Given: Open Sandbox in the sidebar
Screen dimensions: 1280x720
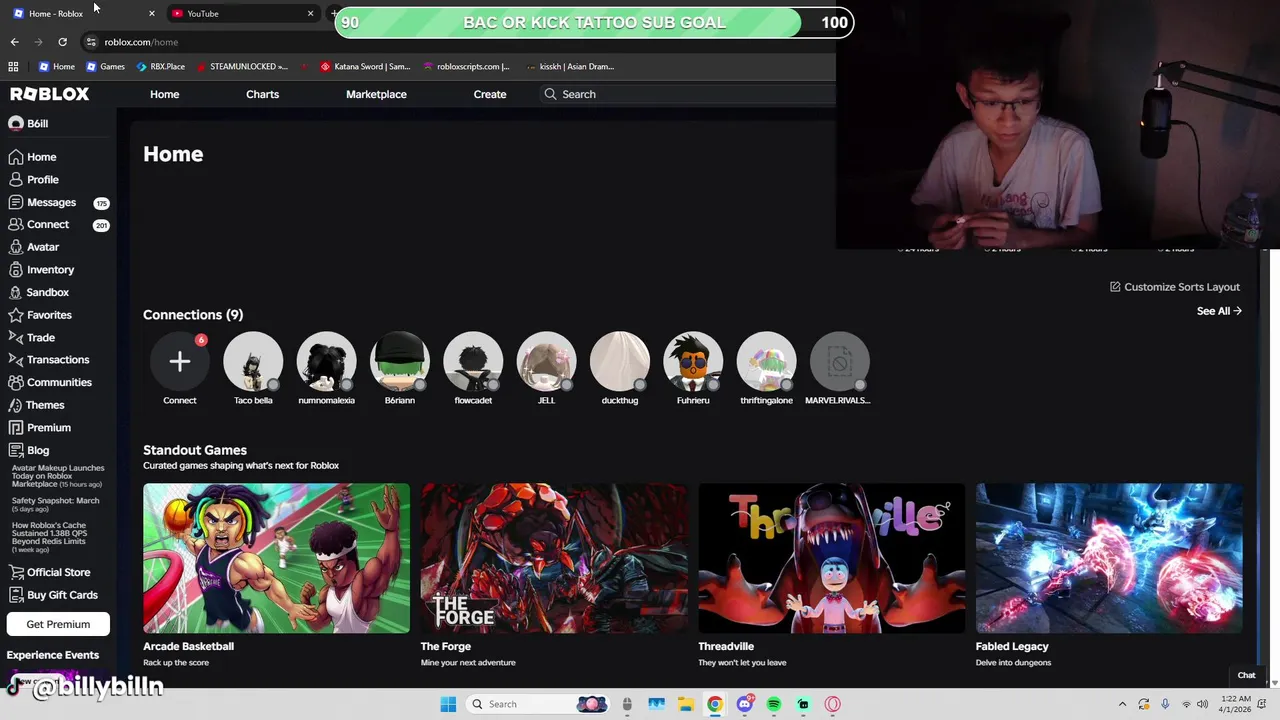Looking at the screenshot, I should pyautogui.click(x=39, y=292).
